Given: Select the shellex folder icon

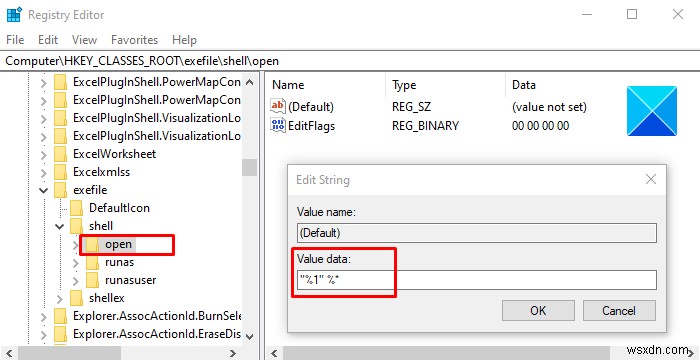Looking at the screenshot, I should [76, 298].
